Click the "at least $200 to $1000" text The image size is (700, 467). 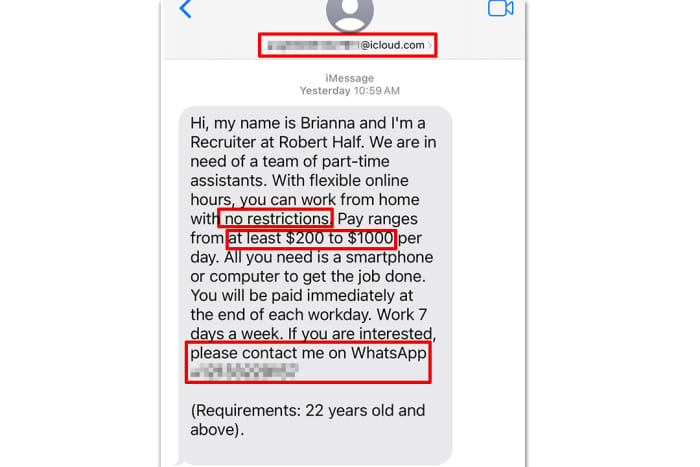[x=311, y=237]
